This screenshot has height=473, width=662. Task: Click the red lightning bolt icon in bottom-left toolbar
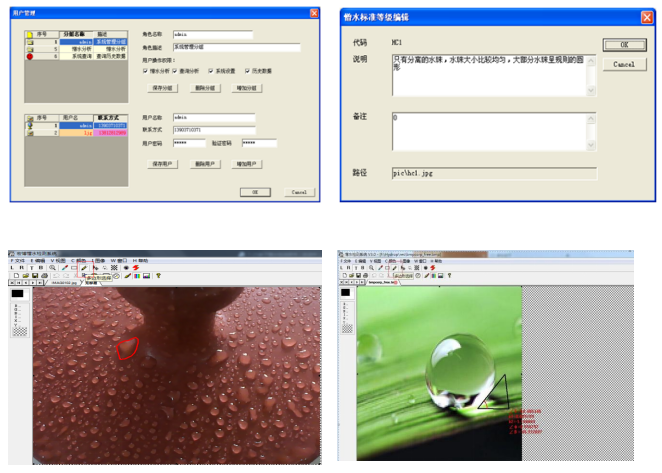tap(135, 268)
